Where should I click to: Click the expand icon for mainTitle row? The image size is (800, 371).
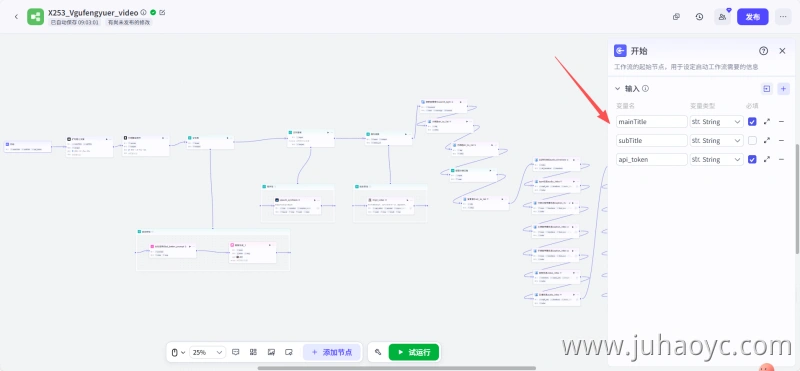(x=767, y=122)
